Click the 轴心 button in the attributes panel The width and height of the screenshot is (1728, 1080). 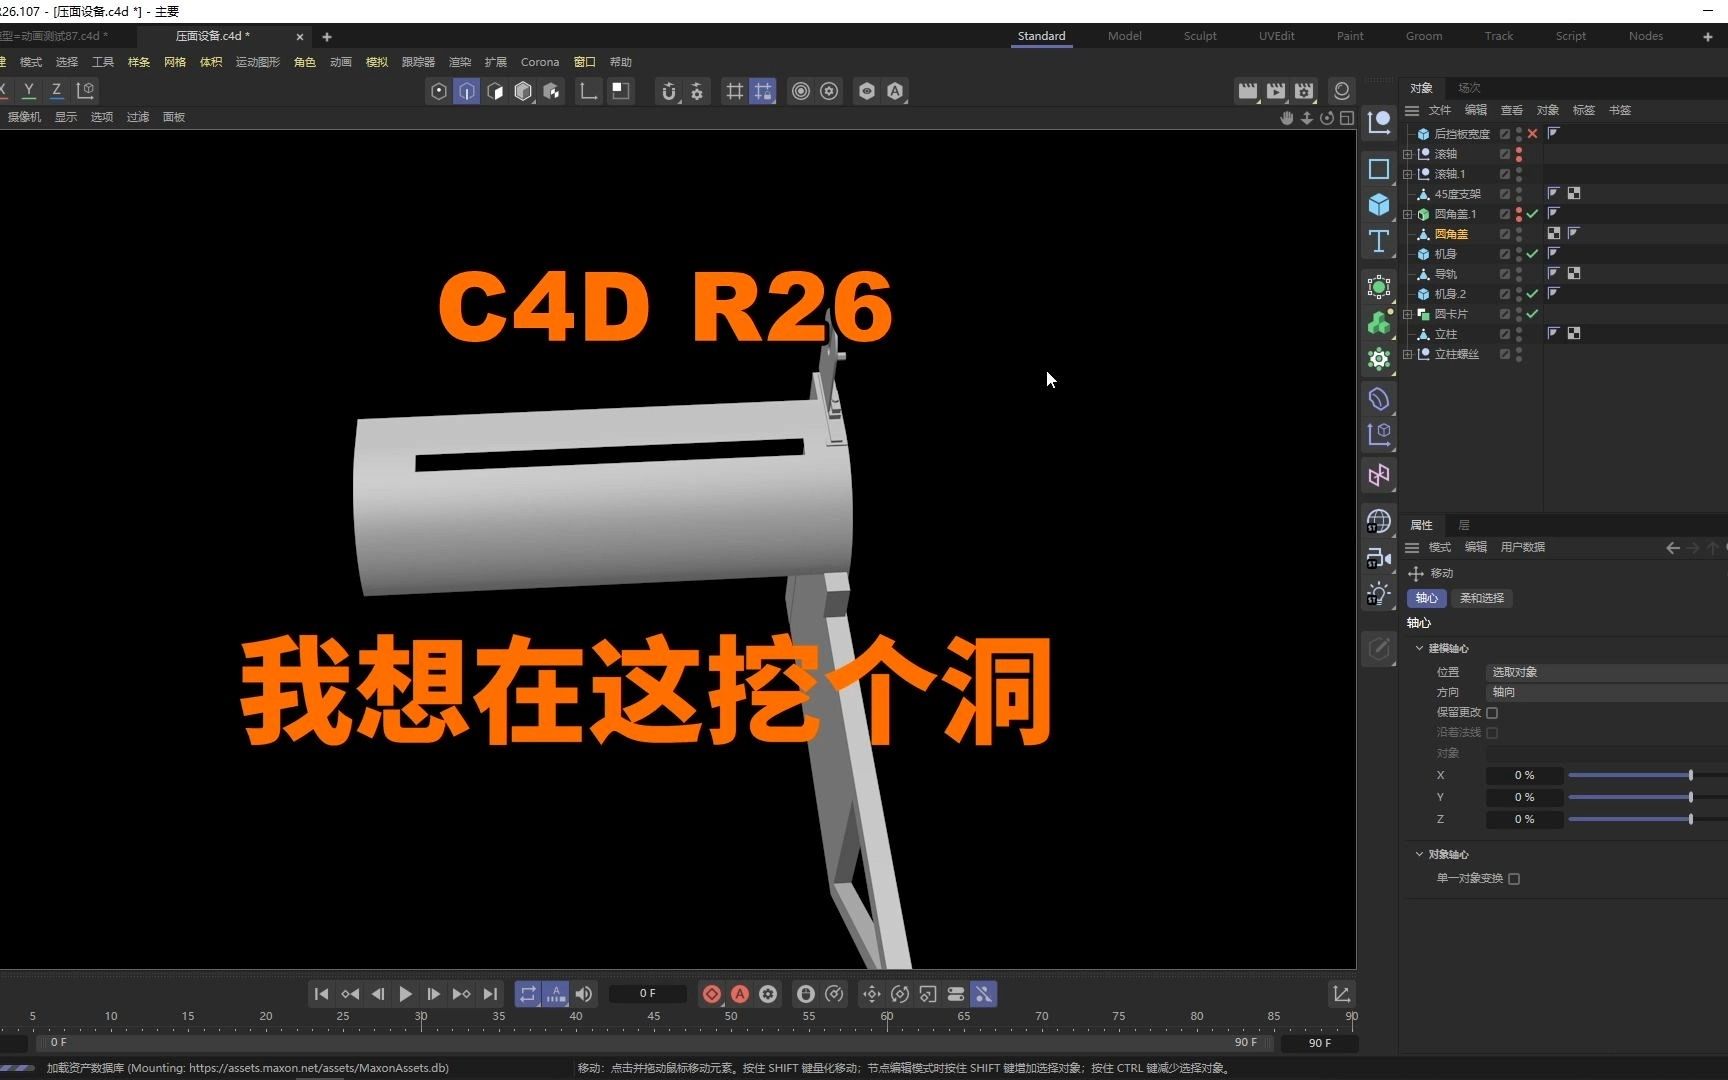[x=1426, y=598]
